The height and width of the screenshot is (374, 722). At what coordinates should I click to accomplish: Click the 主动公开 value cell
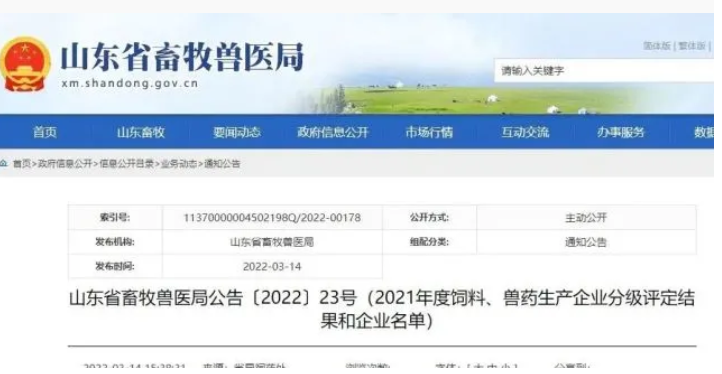tap(586, 217)
